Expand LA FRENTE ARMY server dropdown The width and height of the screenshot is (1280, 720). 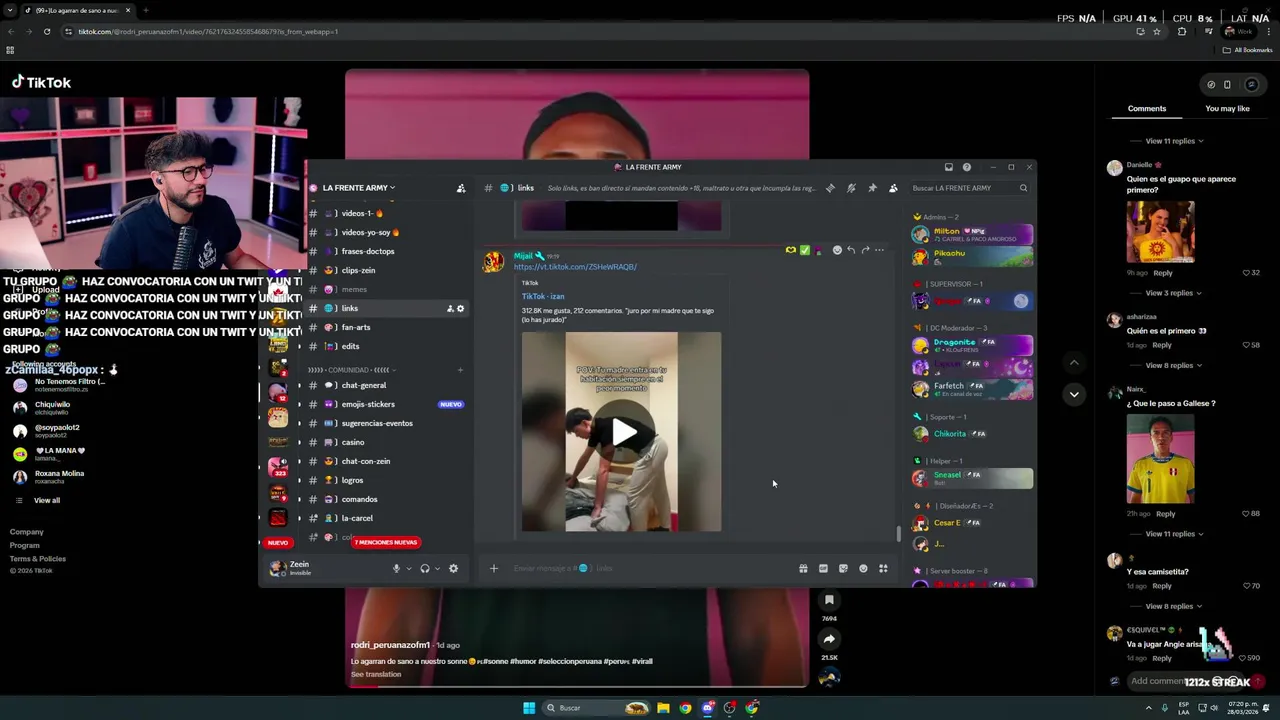[x=358, y=188]
